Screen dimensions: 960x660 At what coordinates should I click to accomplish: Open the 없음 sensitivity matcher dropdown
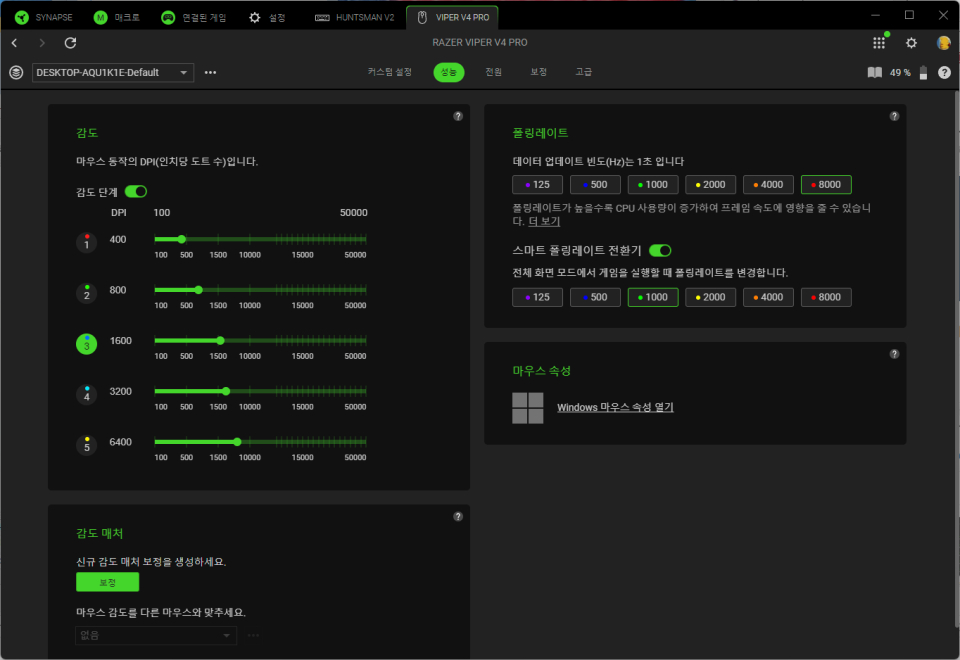coord(155,635)
